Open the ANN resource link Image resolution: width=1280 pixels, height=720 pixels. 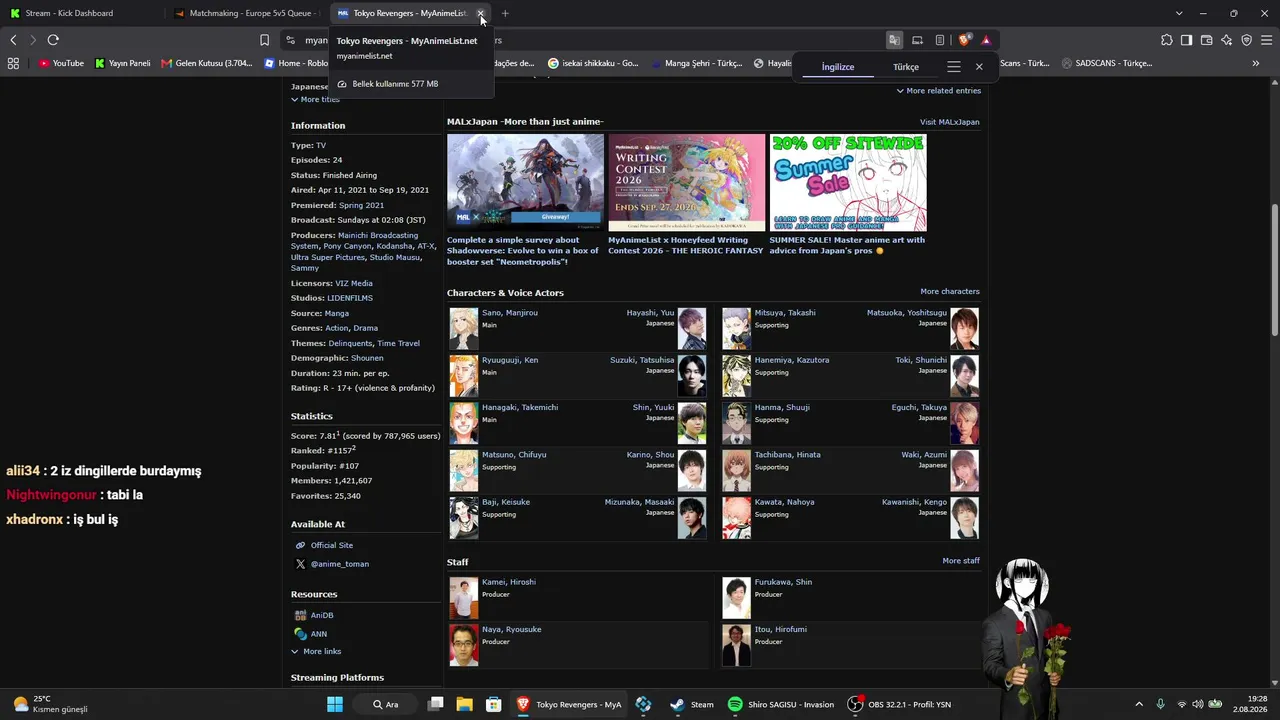click(319, 634)
